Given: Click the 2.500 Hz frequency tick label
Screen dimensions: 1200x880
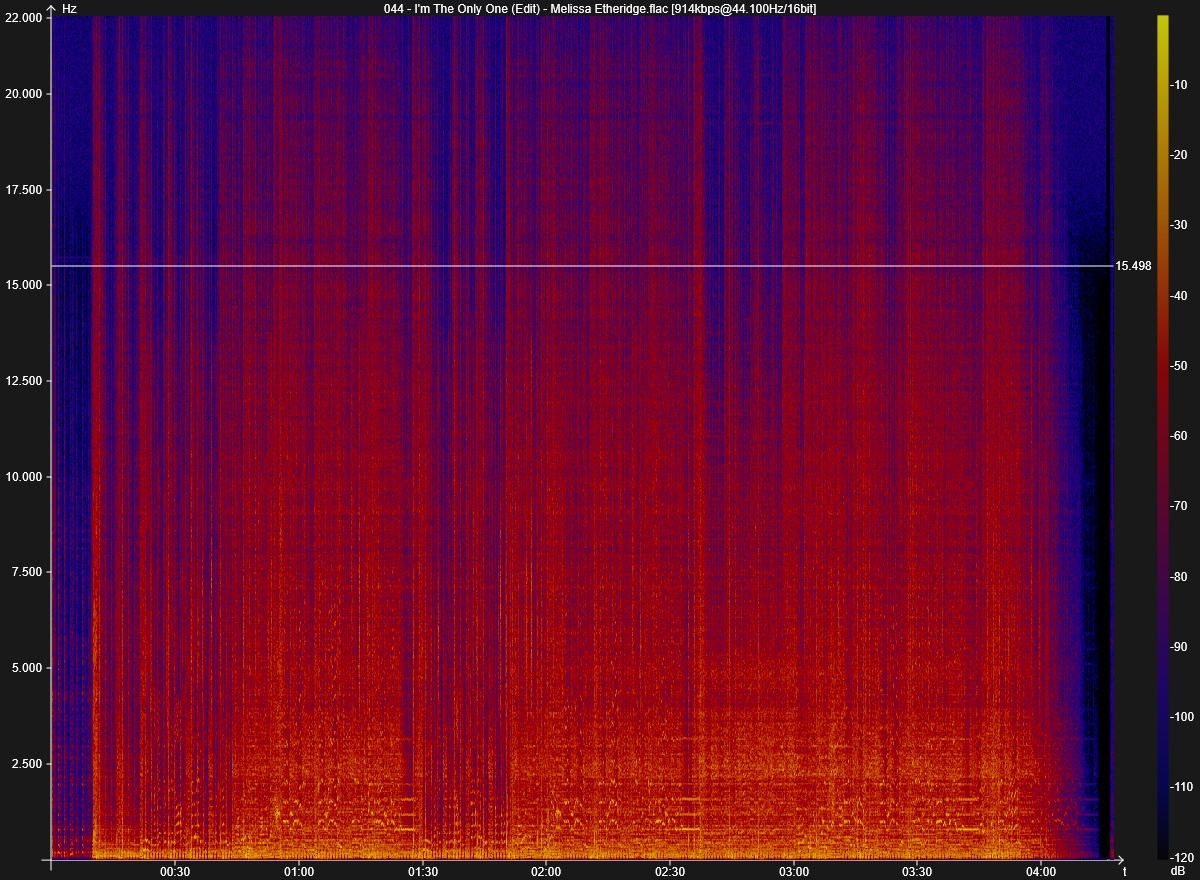Looking at the screenshot, I should [28, 764].
